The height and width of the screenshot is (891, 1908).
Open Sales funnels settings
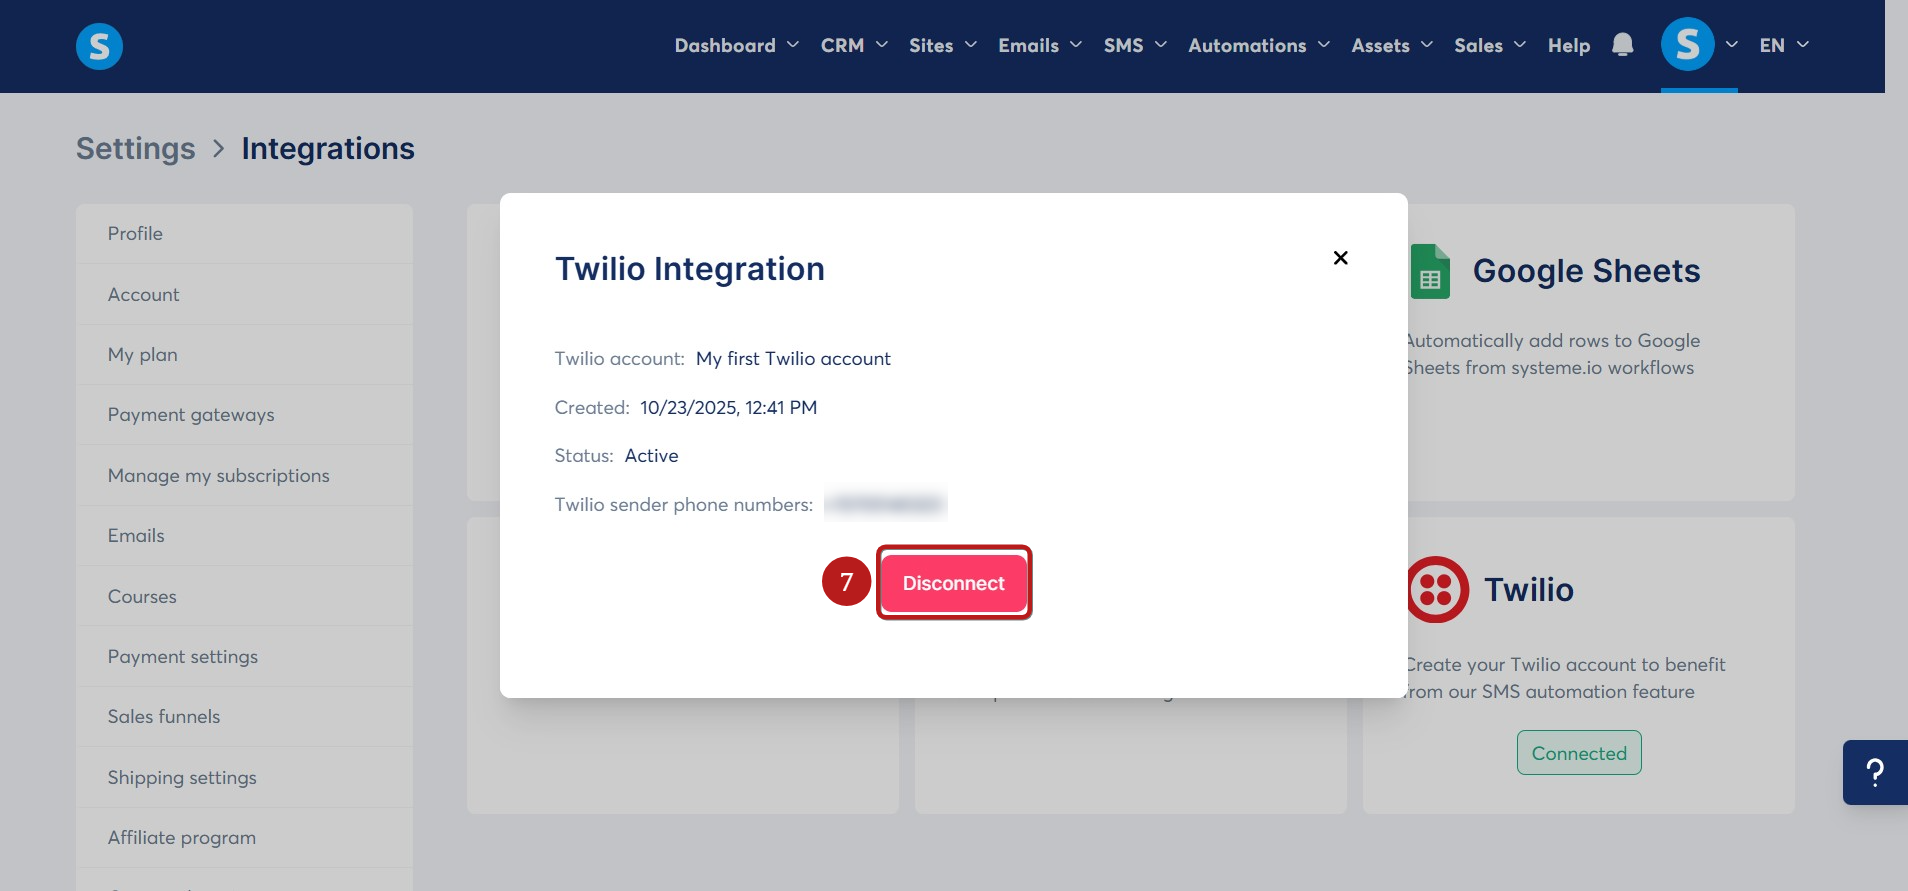pos(244,717)
